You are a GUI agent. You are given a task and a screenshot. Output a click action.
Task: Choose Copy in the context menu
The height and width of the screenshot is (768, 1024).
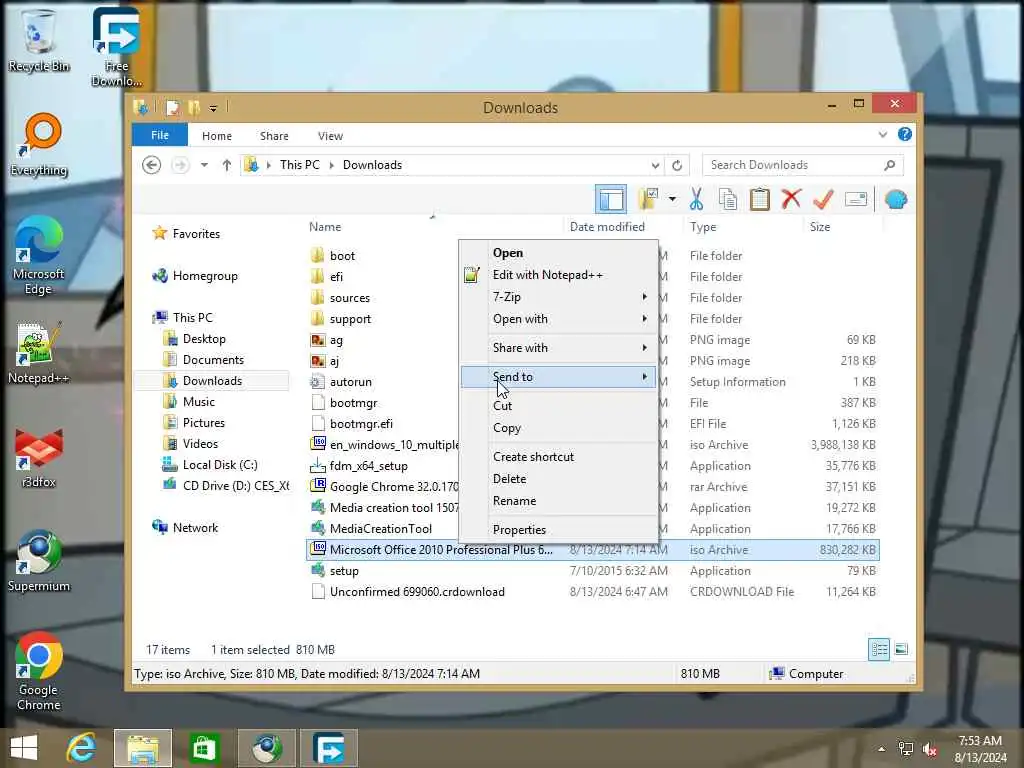[558, 428]
